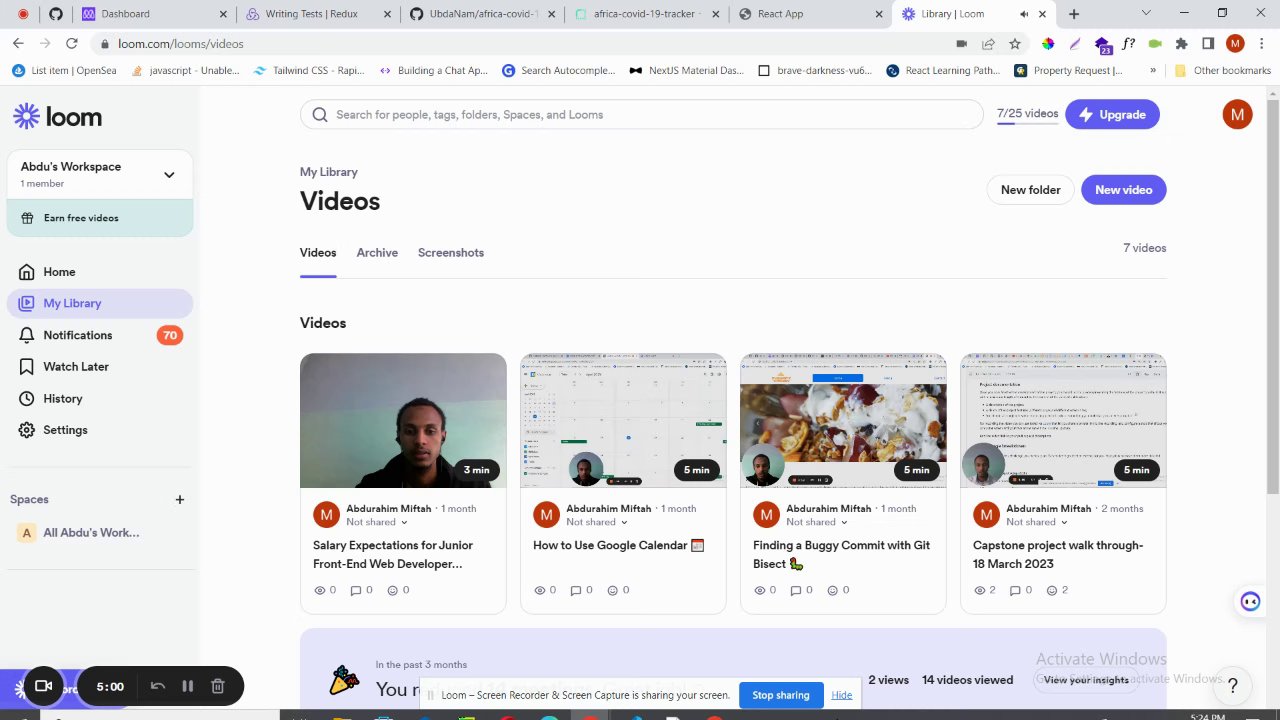Open a new browser tab
1280x720 pixels.
(1074, 14)
